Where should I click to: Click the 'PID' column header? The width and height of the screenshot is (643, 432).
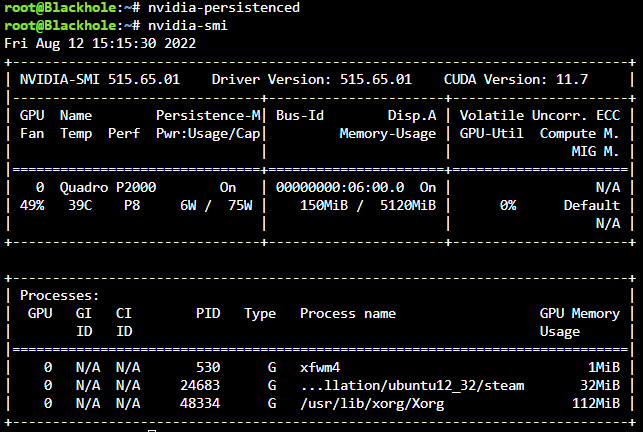point(208,313)
